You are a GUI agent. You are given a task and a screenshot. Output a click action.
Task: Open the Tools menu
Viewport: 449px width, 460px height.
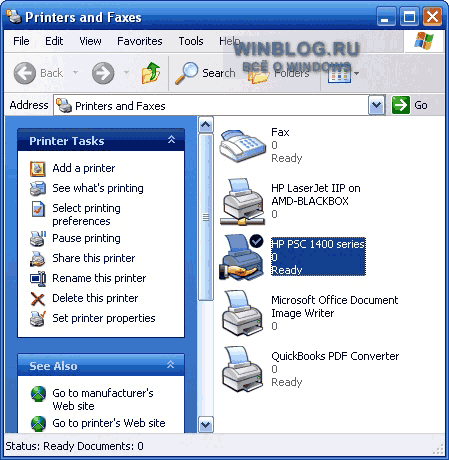[x=191, y=41]
